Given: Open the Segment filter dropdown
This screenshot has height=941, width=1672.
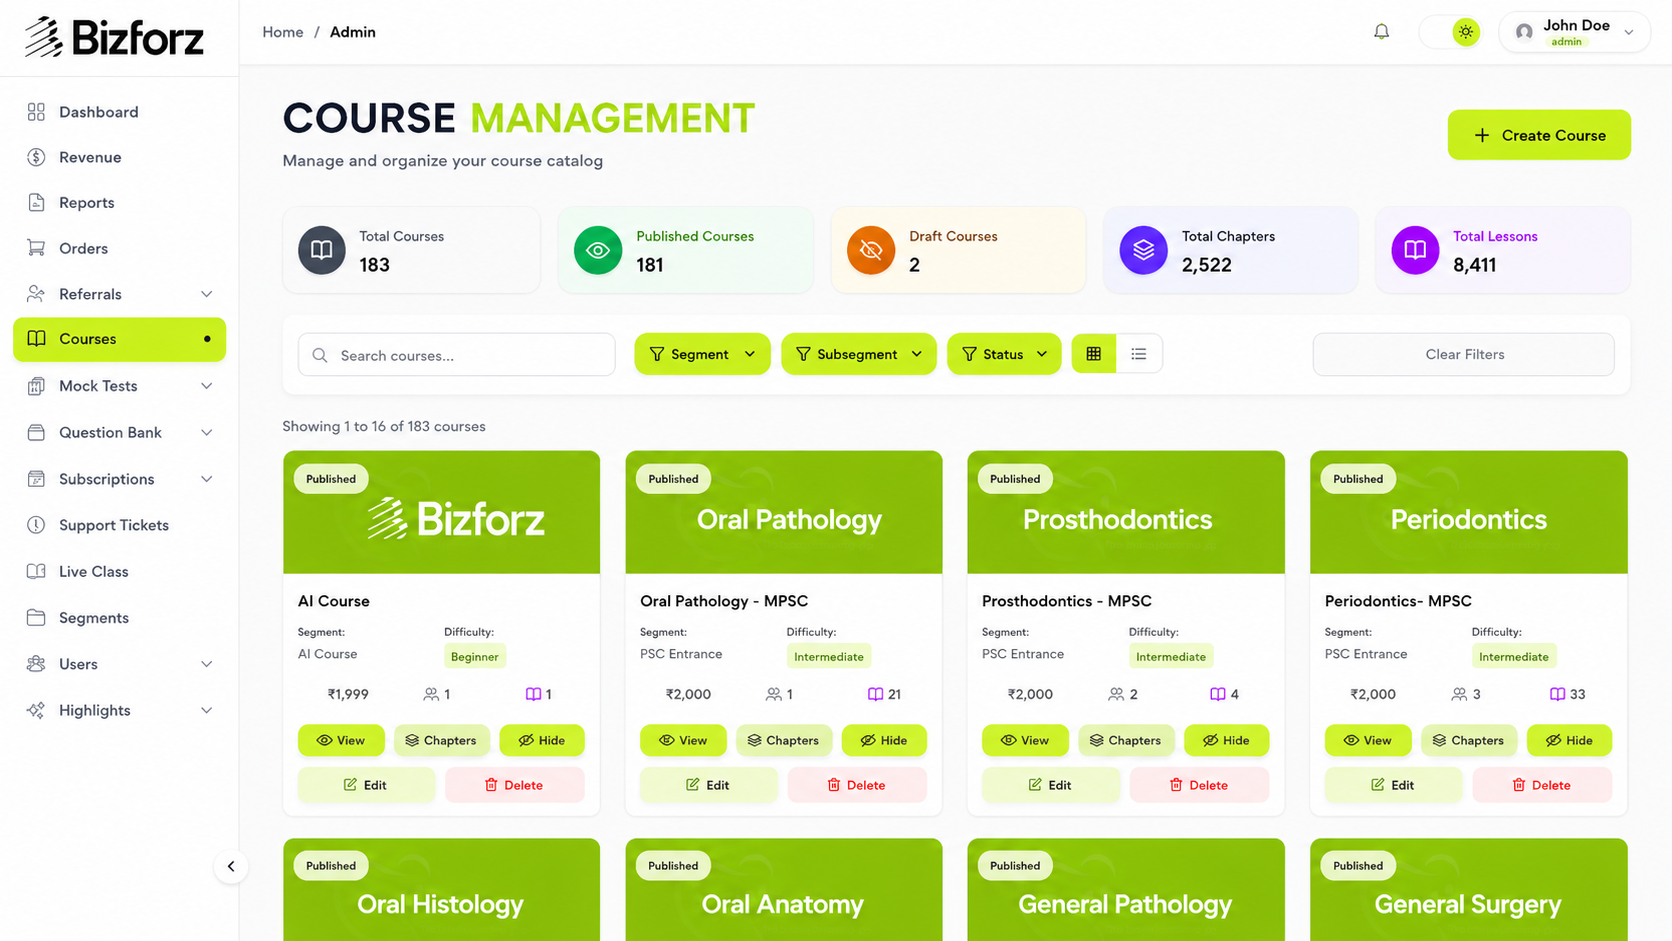Looking at the screenshot, I should 702,354.
